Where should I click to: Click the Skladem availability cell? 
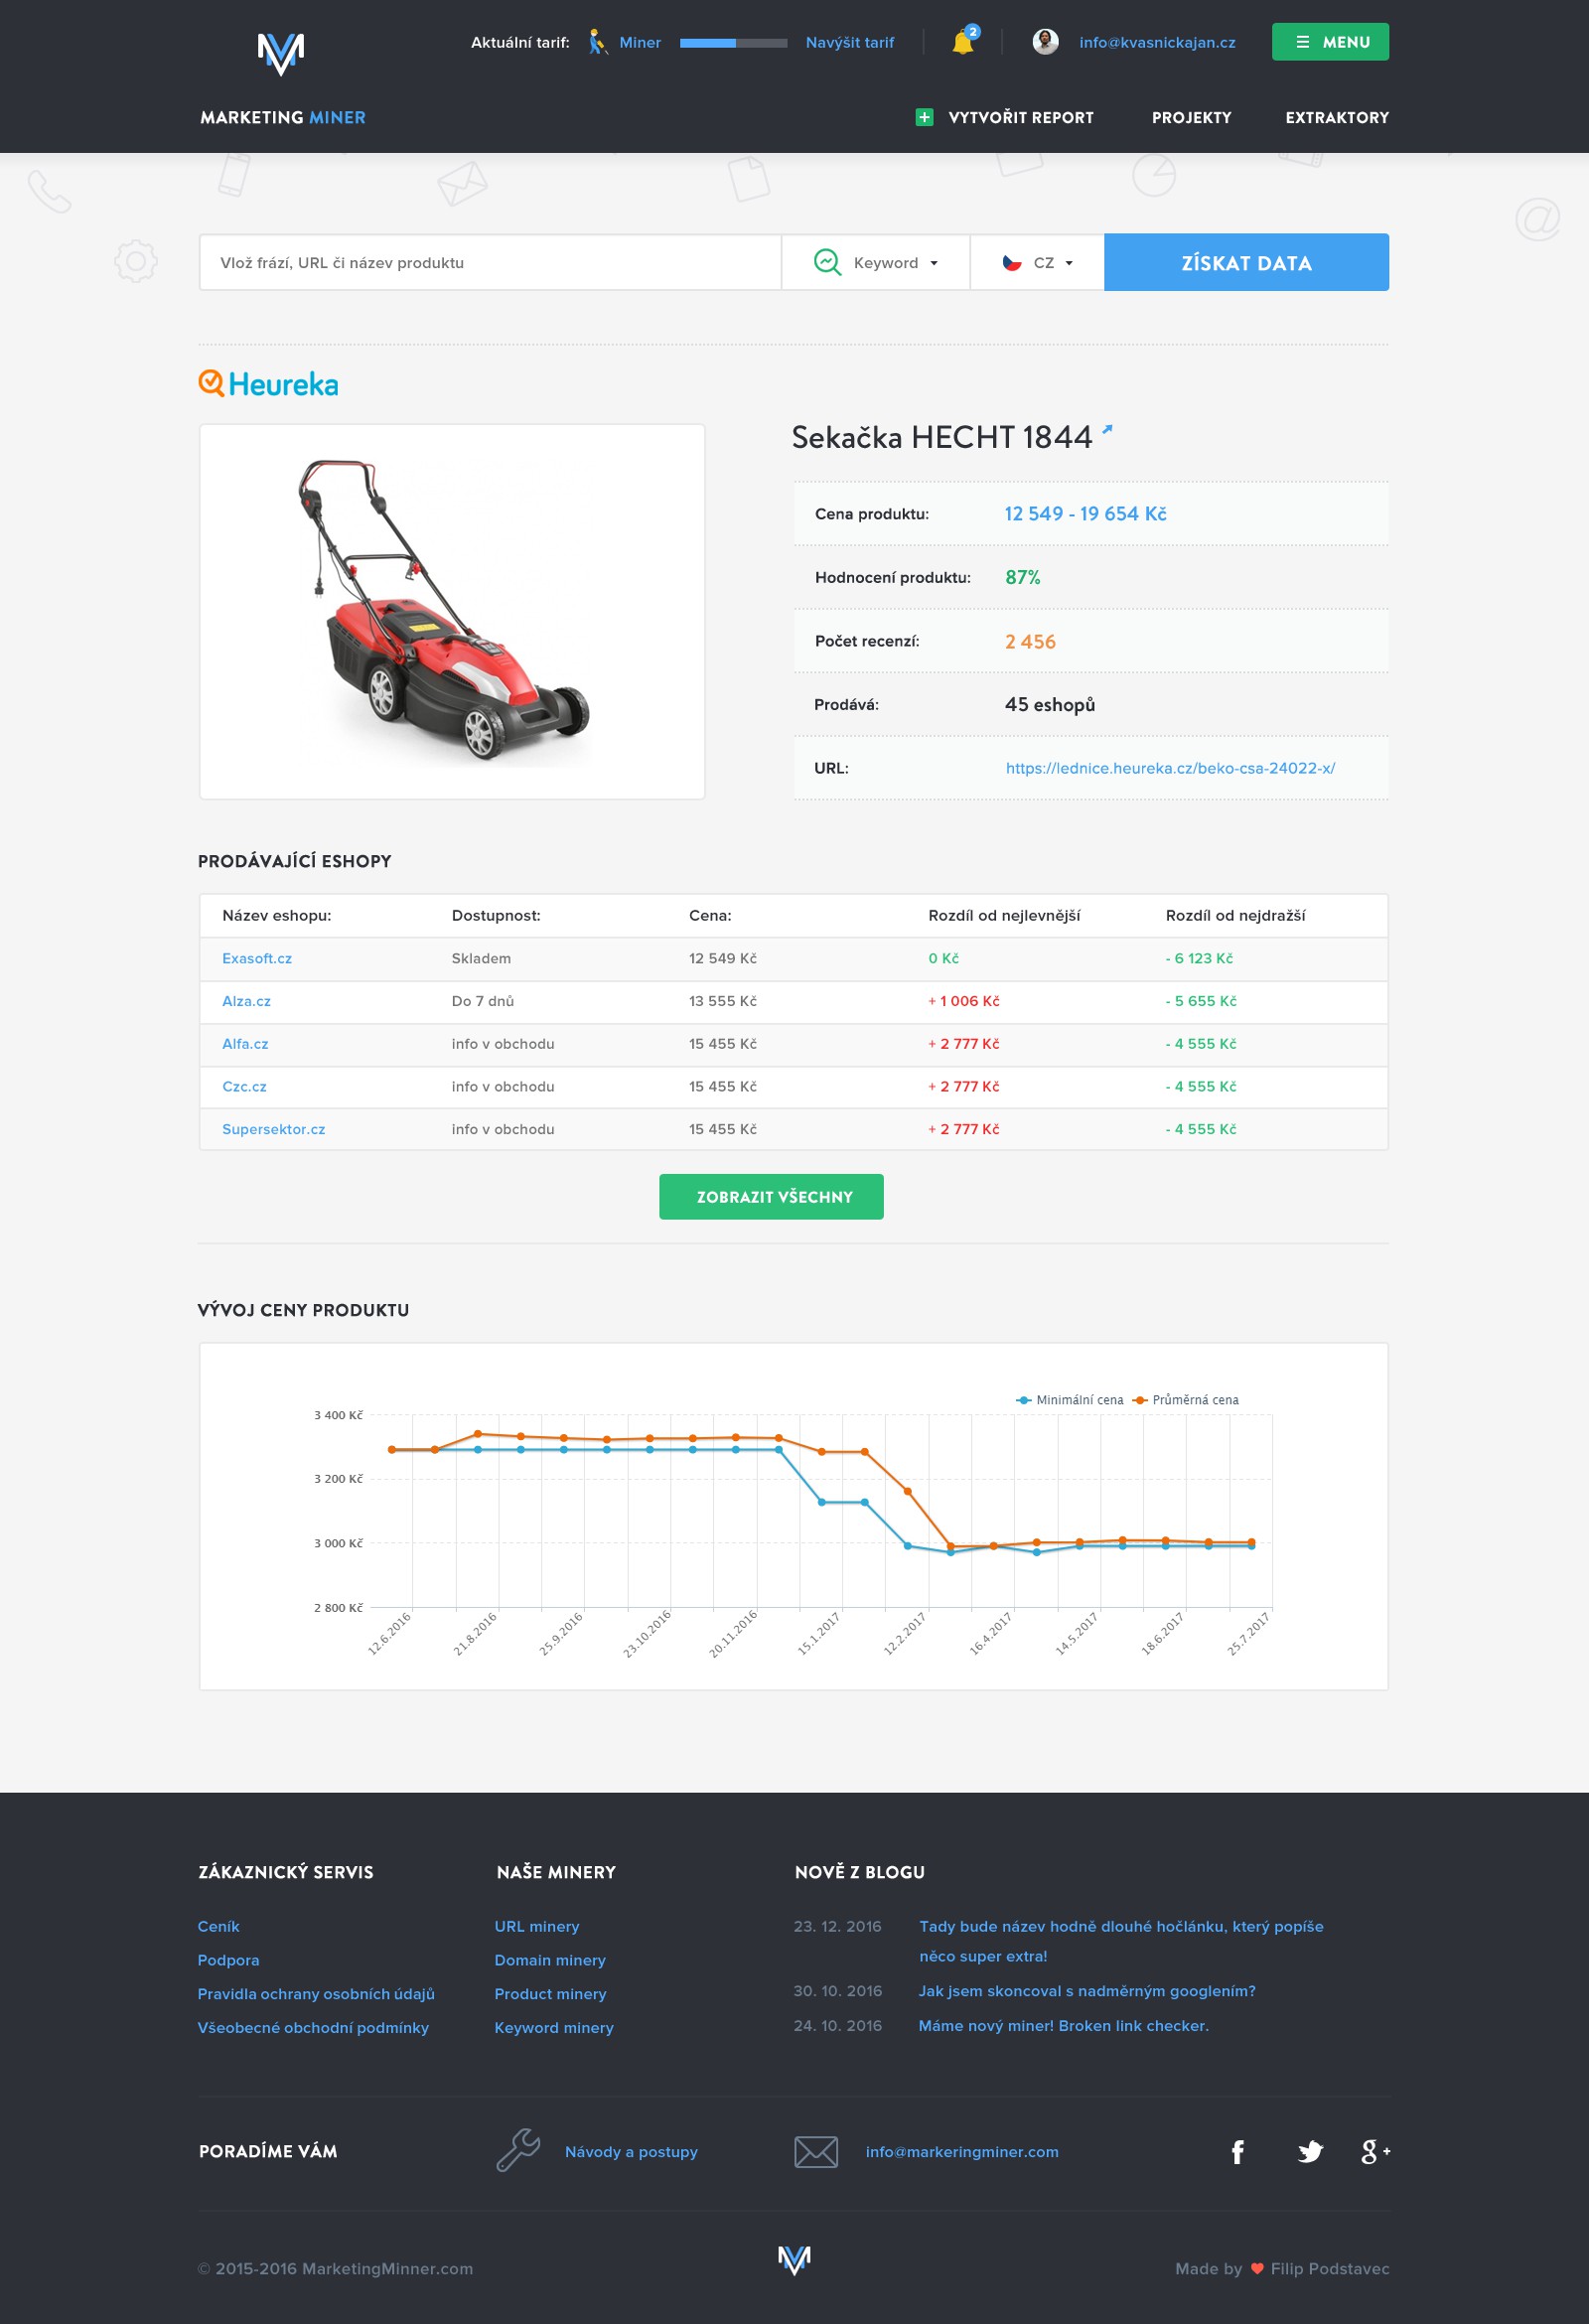(x=481, y=958)
